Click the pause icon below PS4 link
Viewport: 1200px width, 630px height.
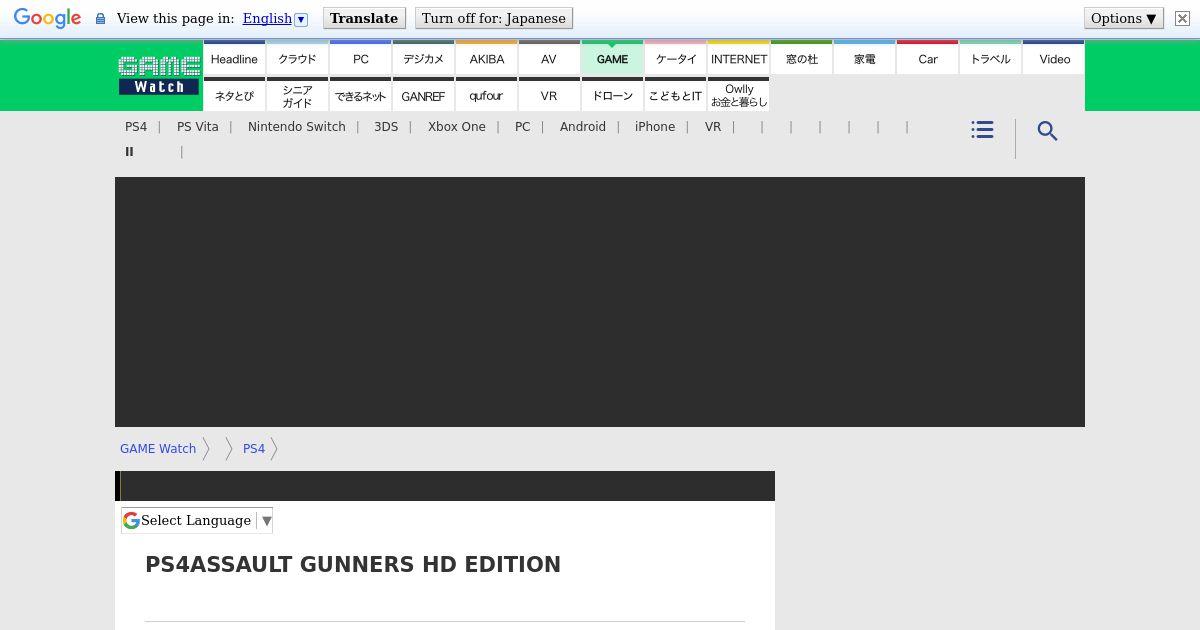pyautogui.click(x=129, y=152)
